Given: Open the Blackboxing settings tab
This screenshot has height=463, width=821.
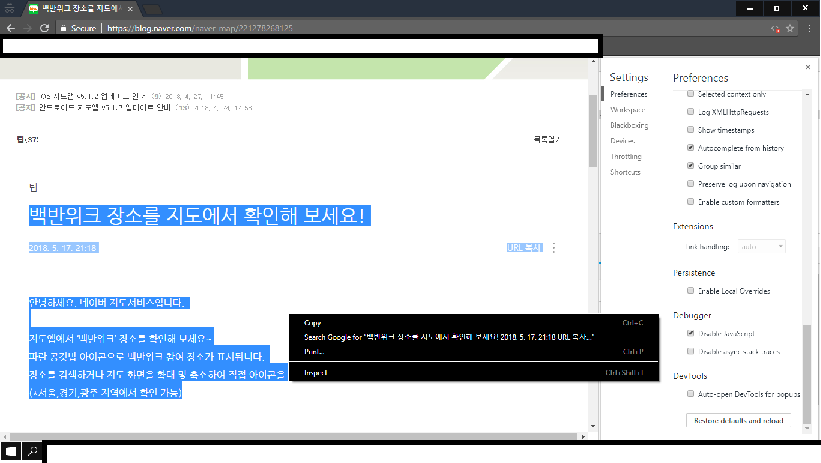Looking at the screenshot, I should click(x=629, y=125).
